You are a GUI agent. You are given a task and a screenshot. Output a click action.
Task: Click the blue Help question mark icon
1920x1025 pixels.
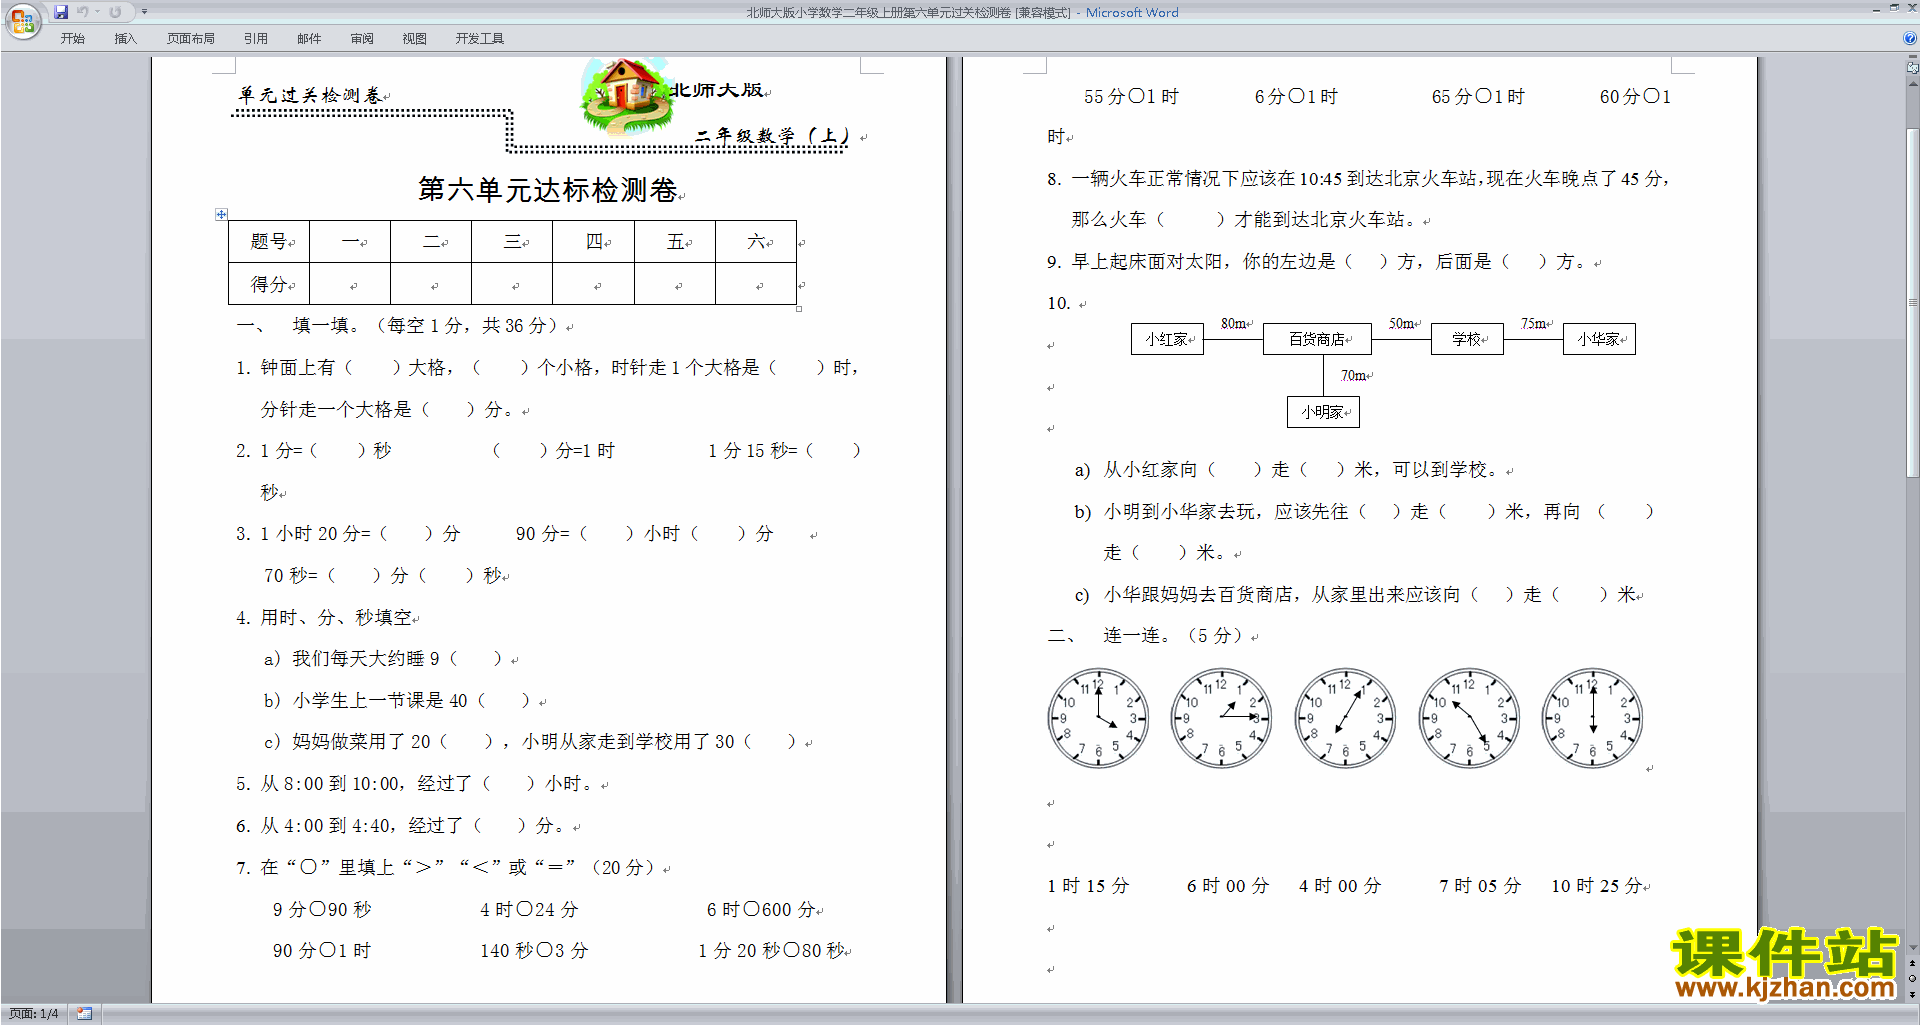click(1910, 38)
